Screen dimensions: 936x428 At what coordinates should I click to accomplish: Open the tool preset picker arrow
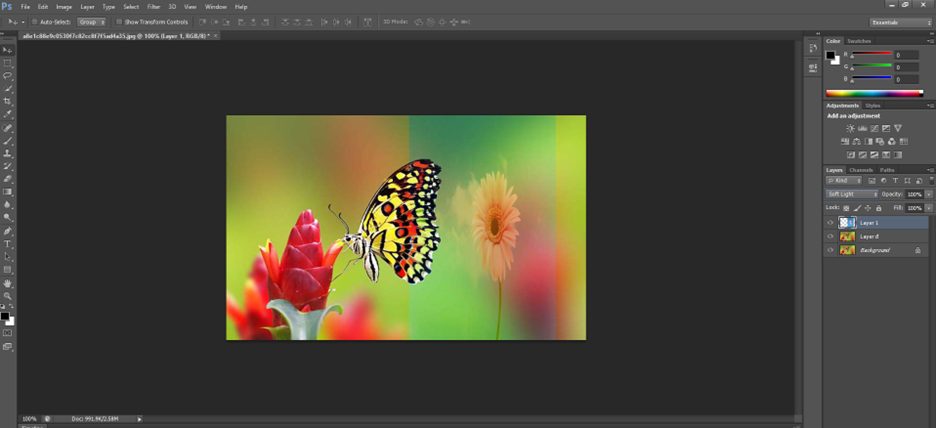point(23,22)
